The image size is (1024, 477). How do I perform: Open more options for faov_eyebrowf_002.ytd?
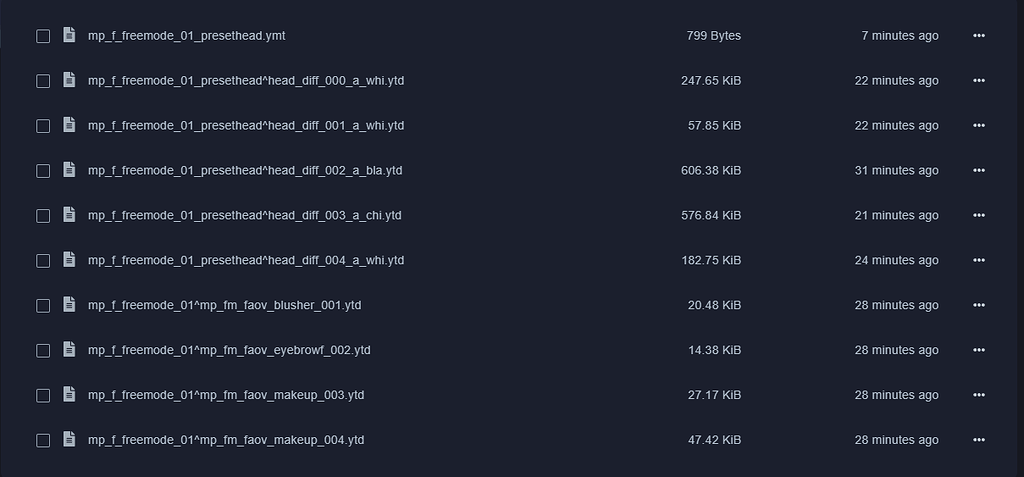tap(978, 350)
